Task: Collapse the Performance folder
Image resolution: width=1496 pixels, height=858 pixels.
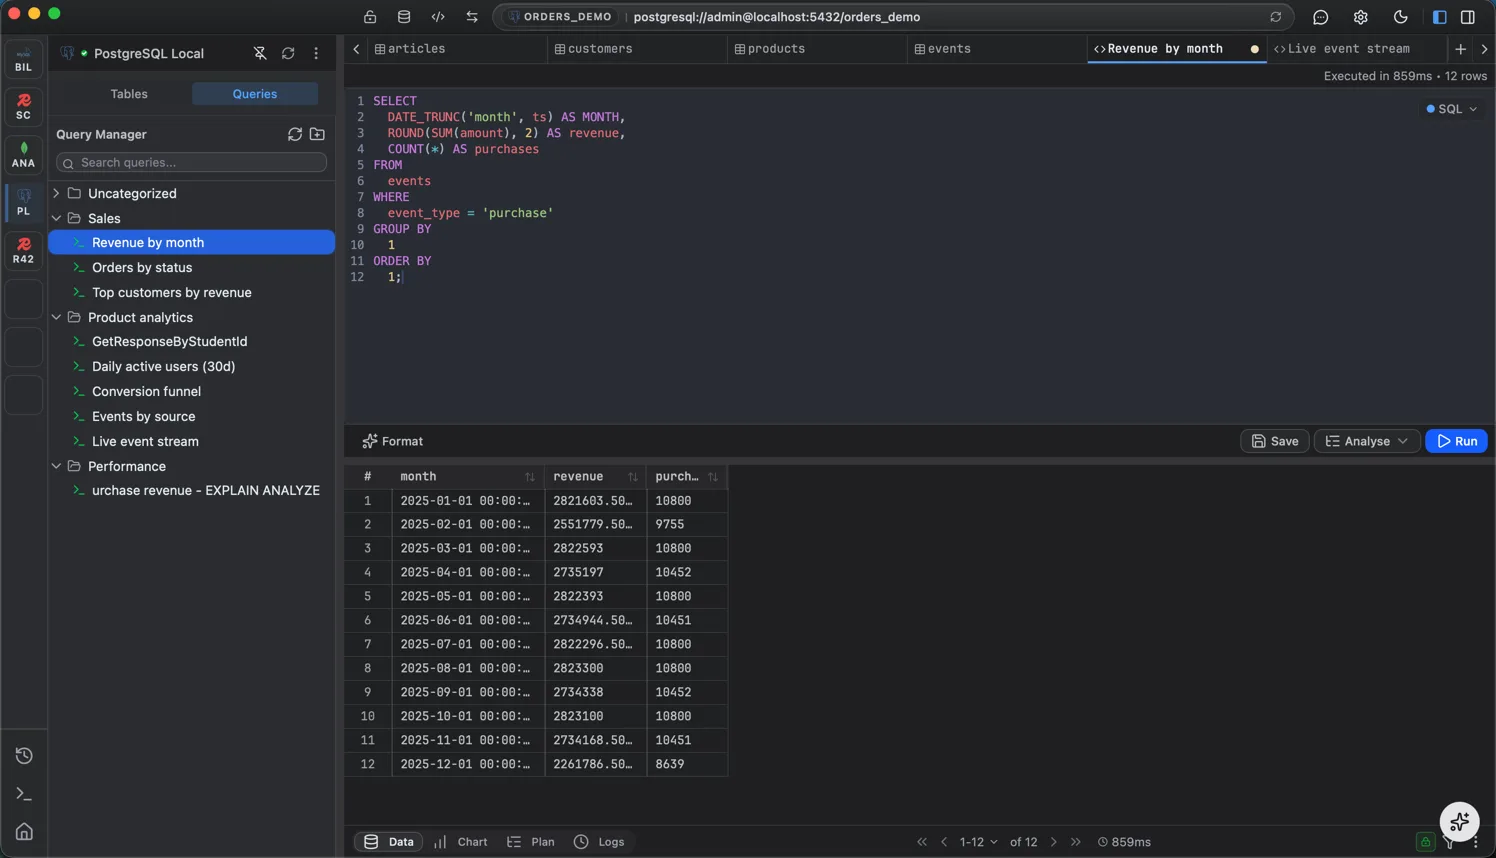Action: (x=56, y=466)
